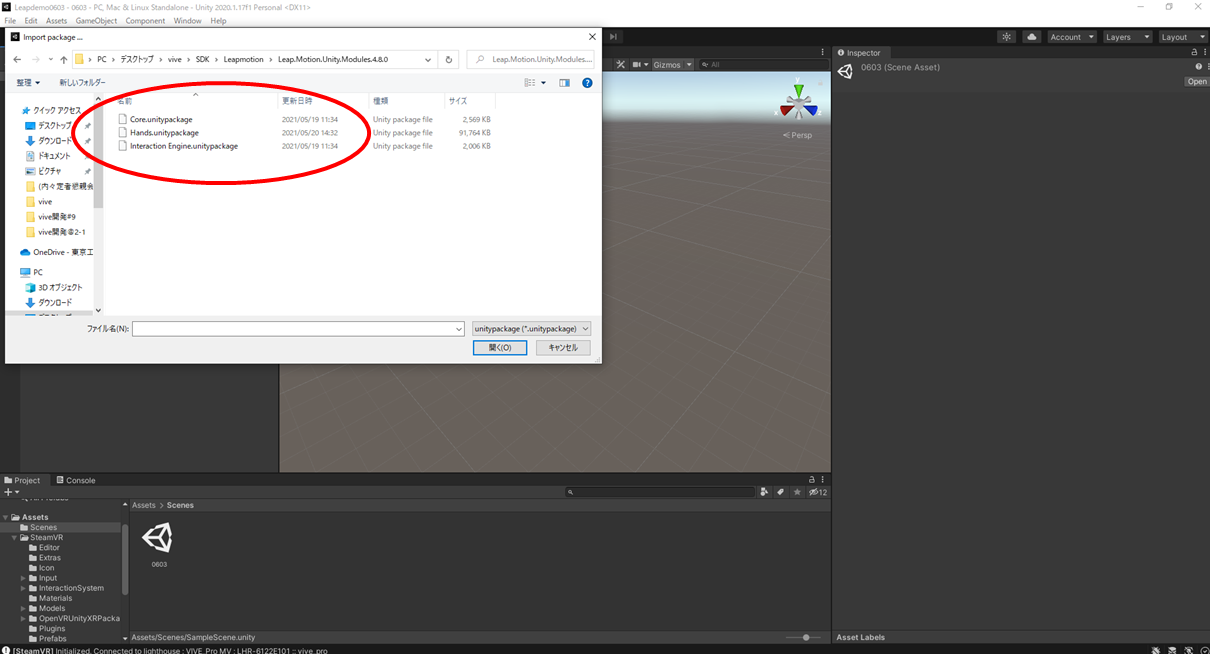The width and height of the screenshot is (1210, 654).
Task: Switch to the Project tab
Action: [x=23, y=480]
